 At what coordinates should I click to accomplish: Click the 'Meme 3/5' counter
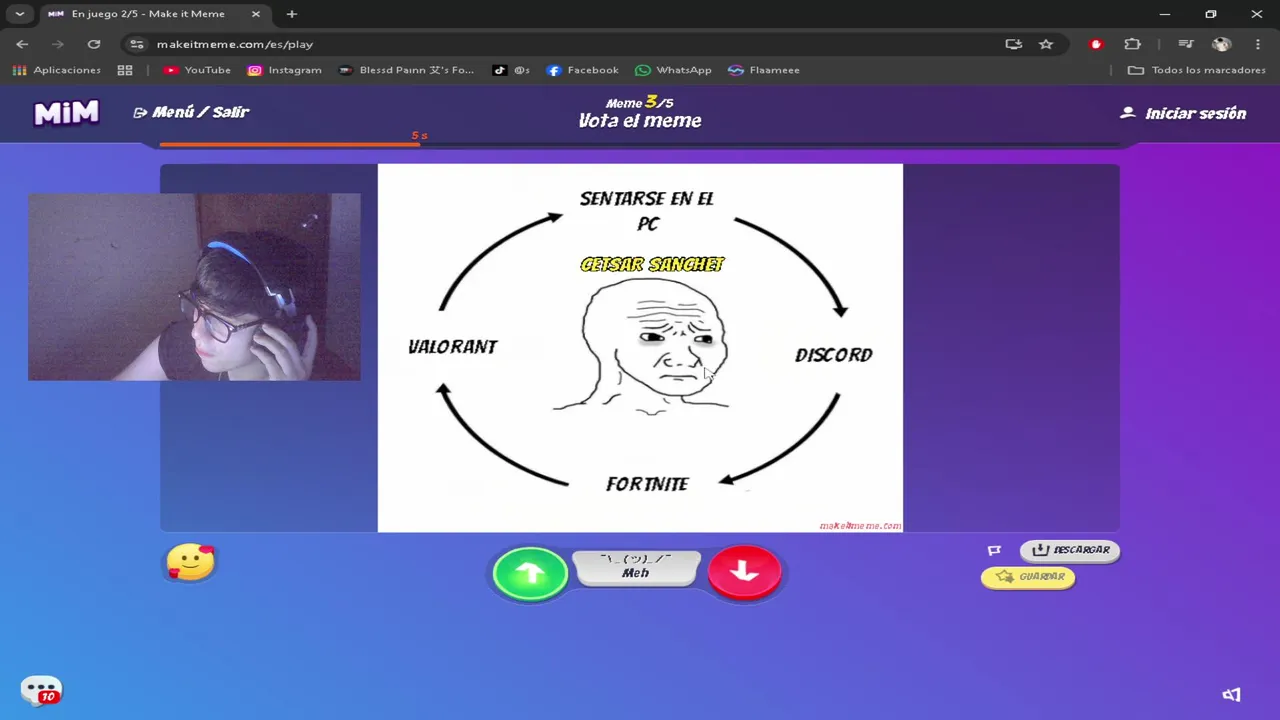[x=640, y=102]
